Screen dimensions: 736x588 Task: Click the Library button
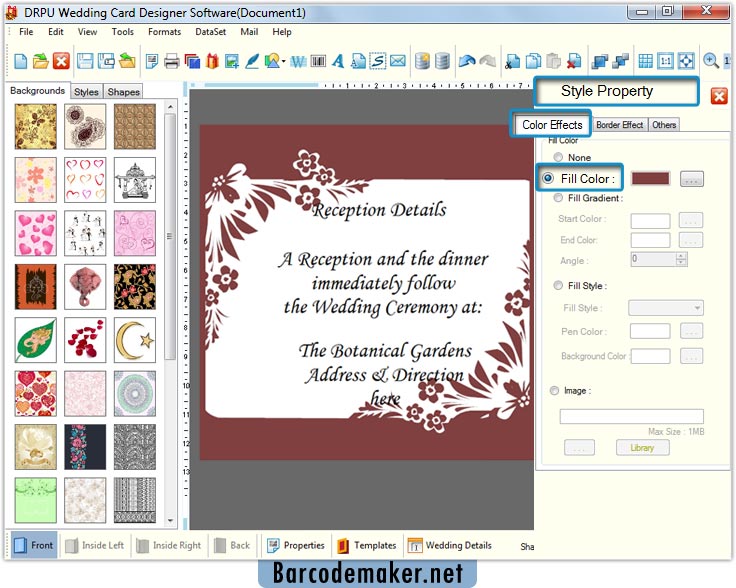point(642,448)
